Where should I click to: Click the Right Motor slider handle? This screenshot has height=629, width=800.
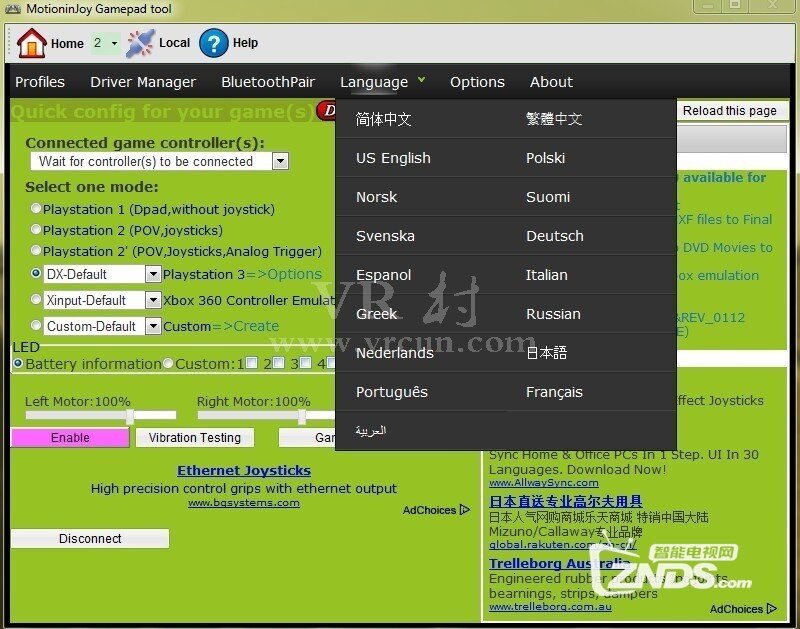[302, 415]
